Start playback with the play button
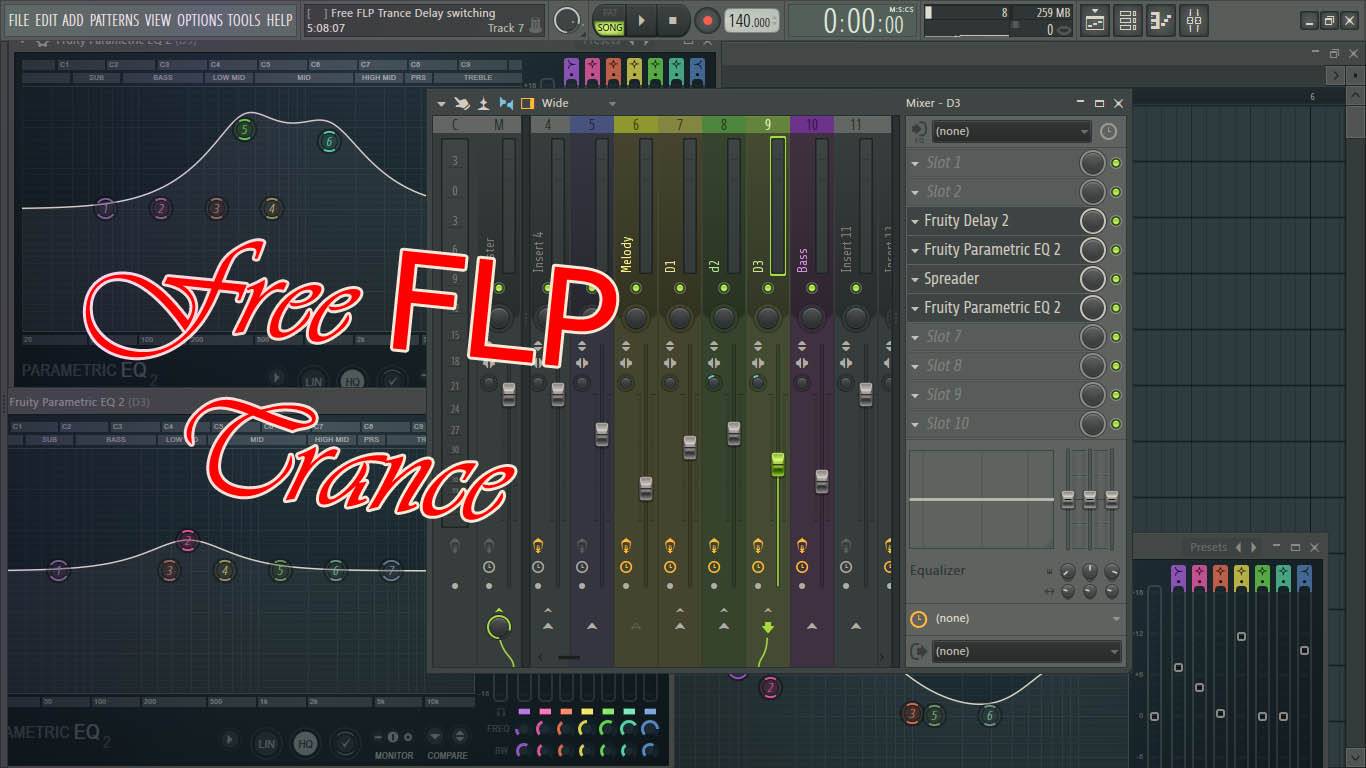 coord(641,20)
